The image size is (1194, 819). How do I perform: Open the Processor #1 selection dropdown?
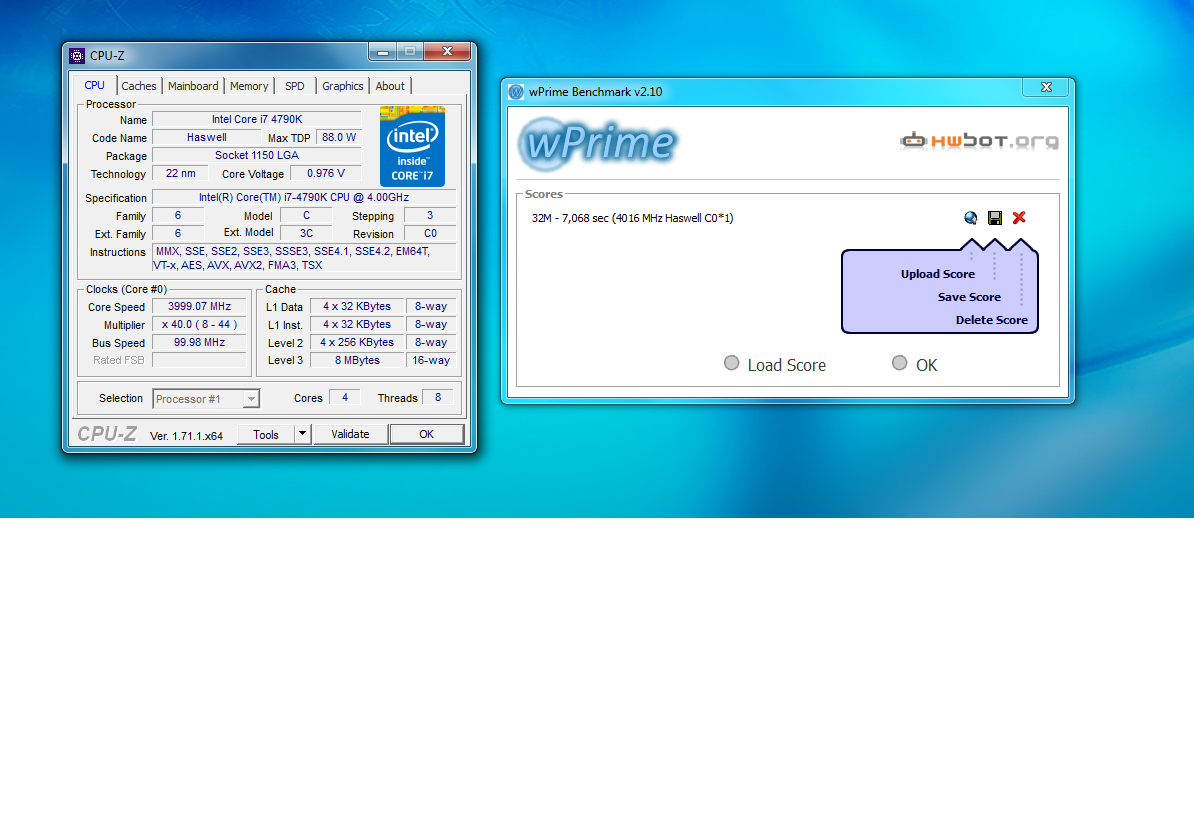[206, 399]
